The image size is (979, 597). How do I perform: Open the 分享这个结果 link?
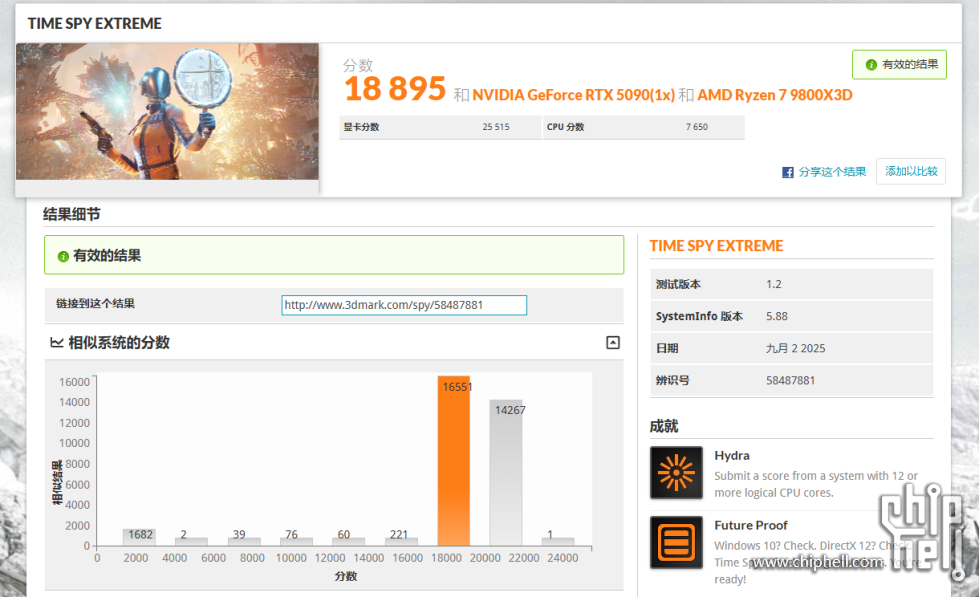click(832, 172)
